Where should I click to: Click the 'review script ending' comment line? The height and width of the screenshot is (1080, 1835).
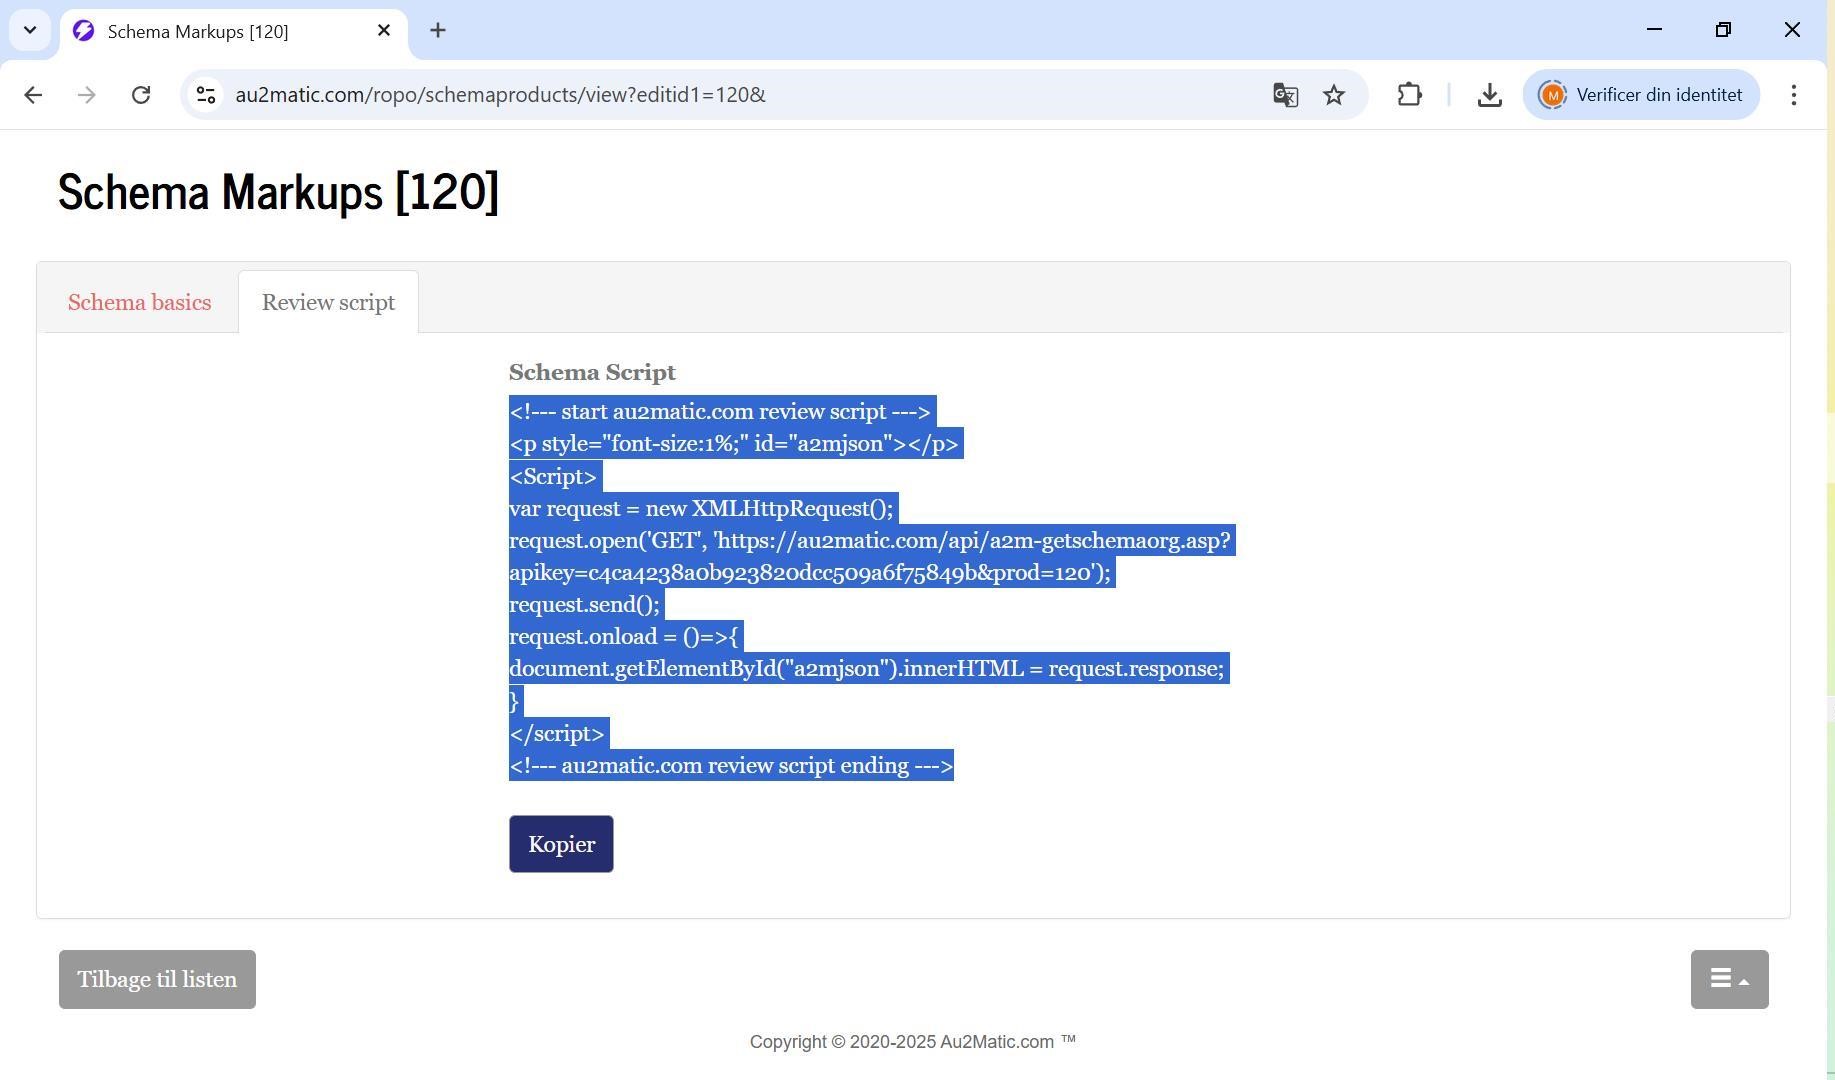[731, 766]
